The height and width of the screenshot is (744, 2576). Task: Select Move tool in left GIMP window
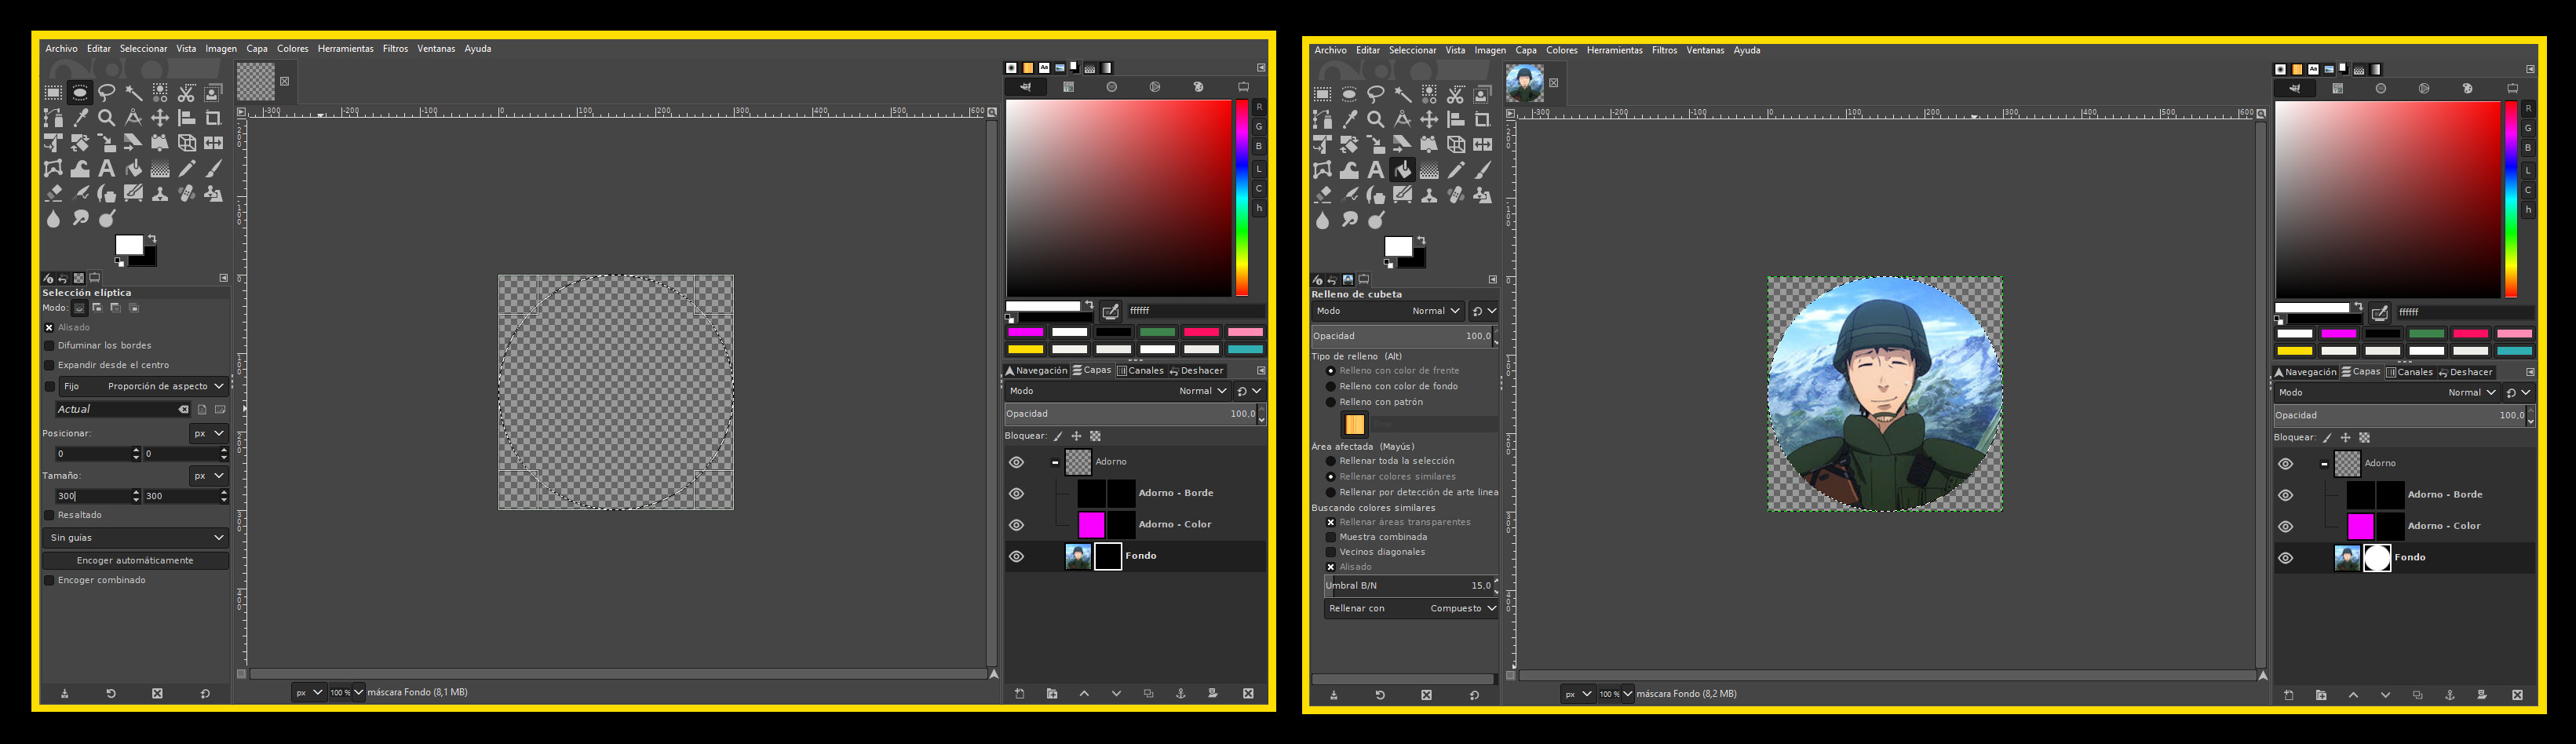(x=160, y=118)
